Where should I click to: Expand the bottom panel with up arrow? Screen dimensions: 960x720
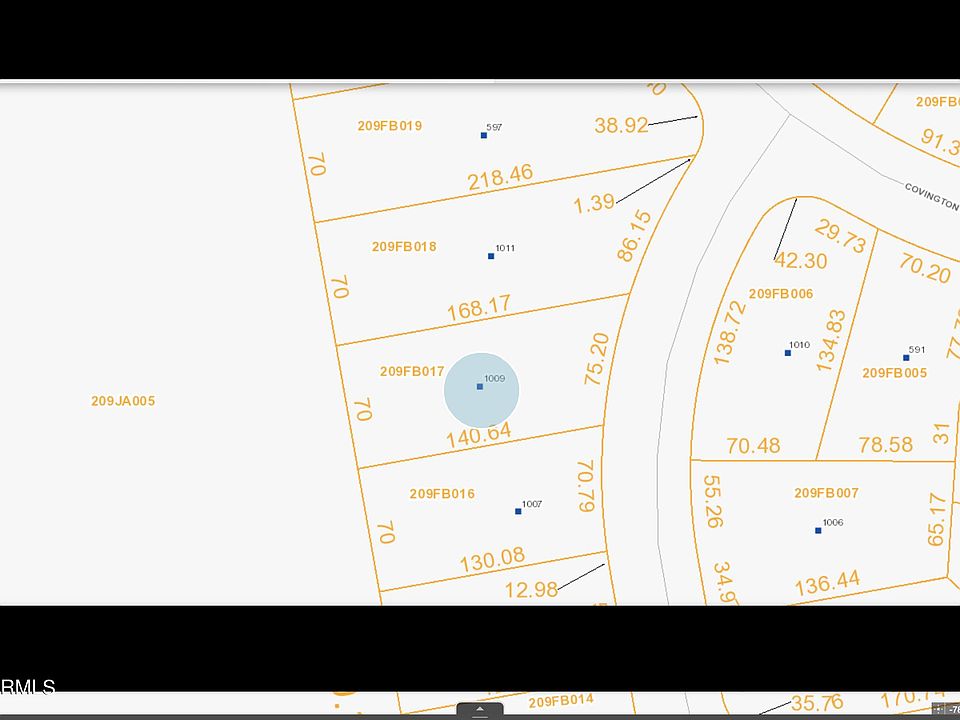tap(480, 710)
